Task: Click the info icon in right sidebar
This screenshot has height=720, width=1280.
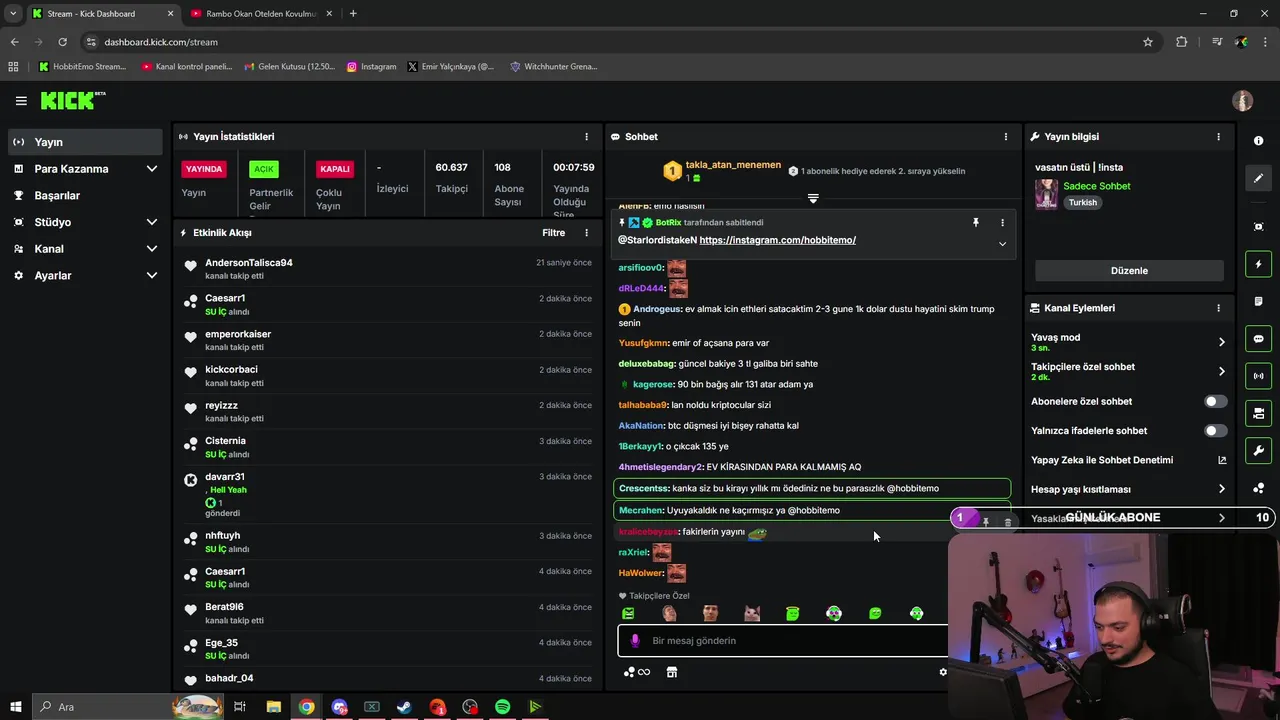Action: tap(1259, 141)
